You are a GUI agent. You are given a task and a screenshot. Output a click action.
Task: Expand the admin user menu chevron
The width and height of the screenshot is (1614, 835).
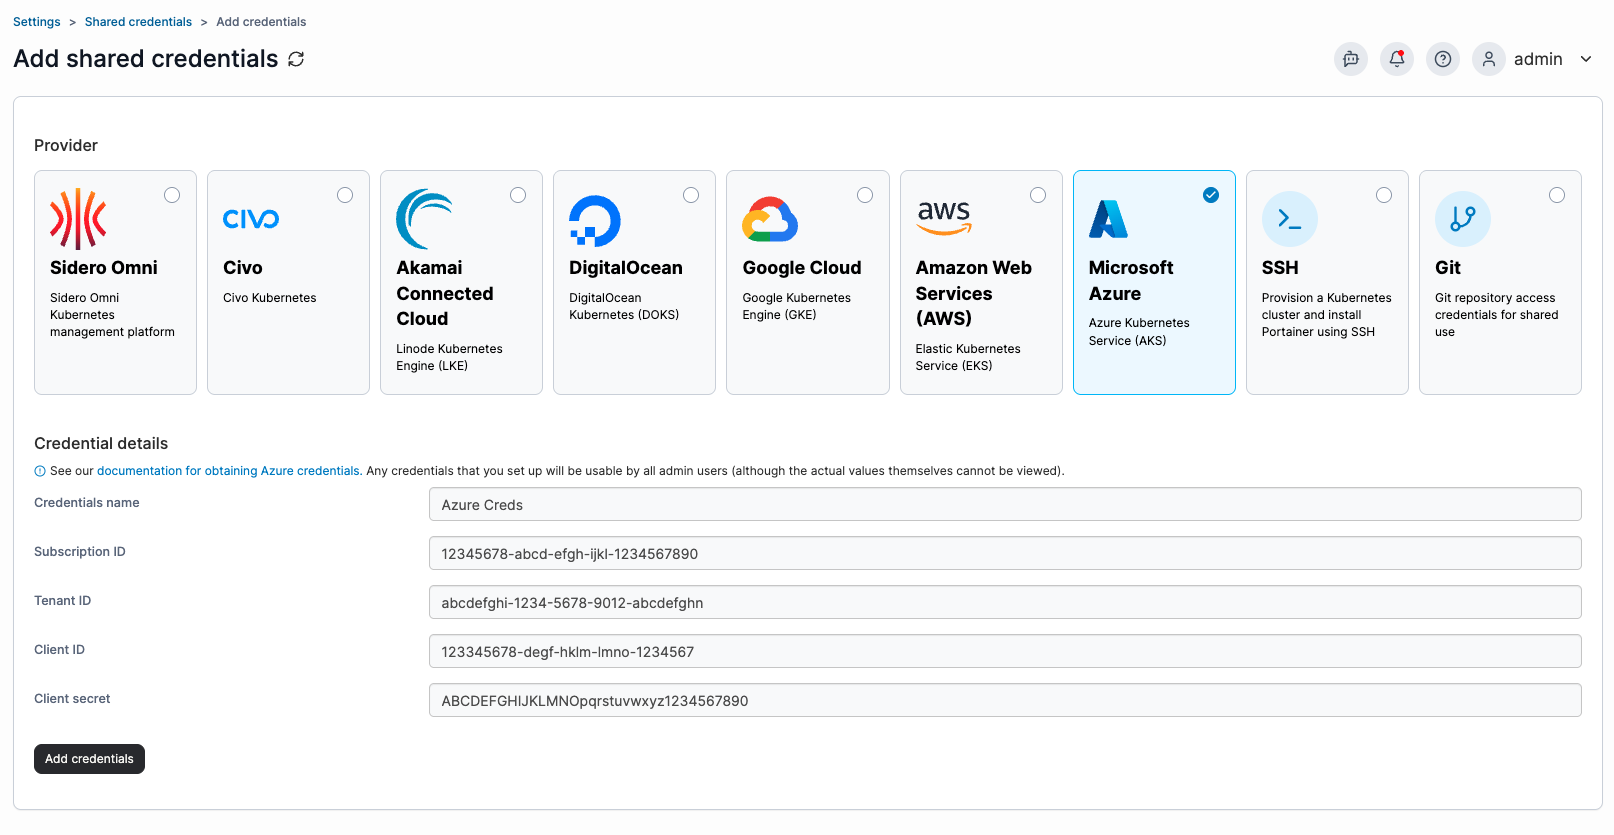tap(1586, 59)
